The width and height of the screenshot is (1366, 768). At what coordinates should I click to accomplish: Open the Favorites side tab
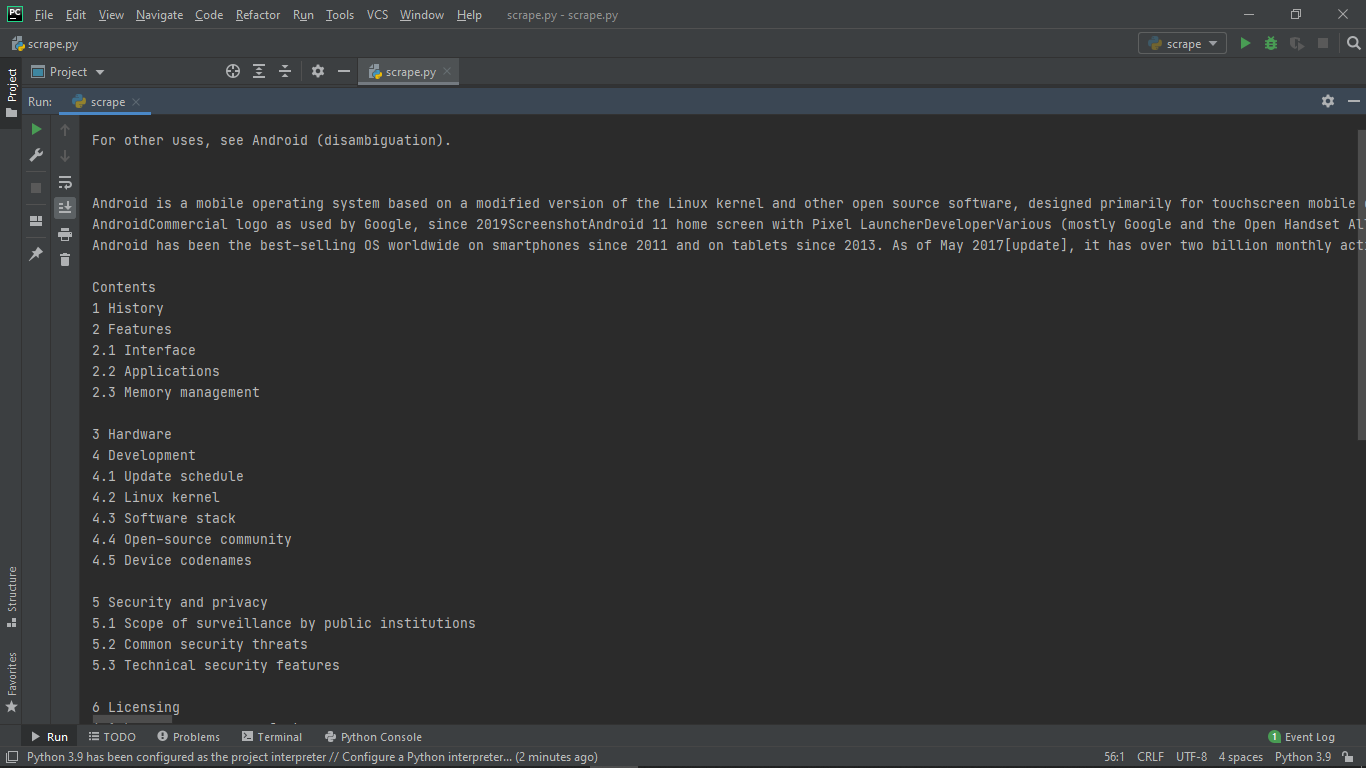point(11,682)
